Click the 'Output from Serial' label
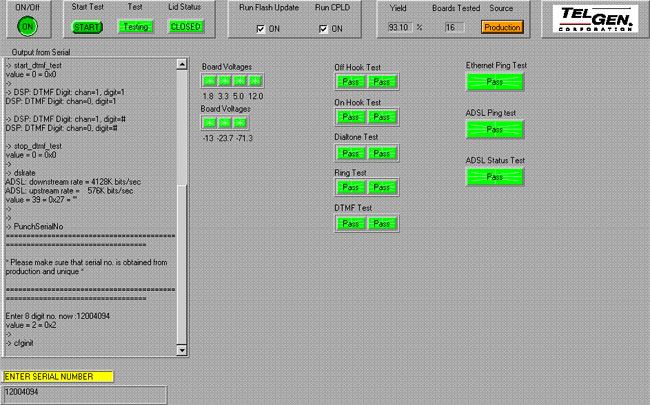The height and width of the screenshot is (405, 650). click(x=41, y=52)
